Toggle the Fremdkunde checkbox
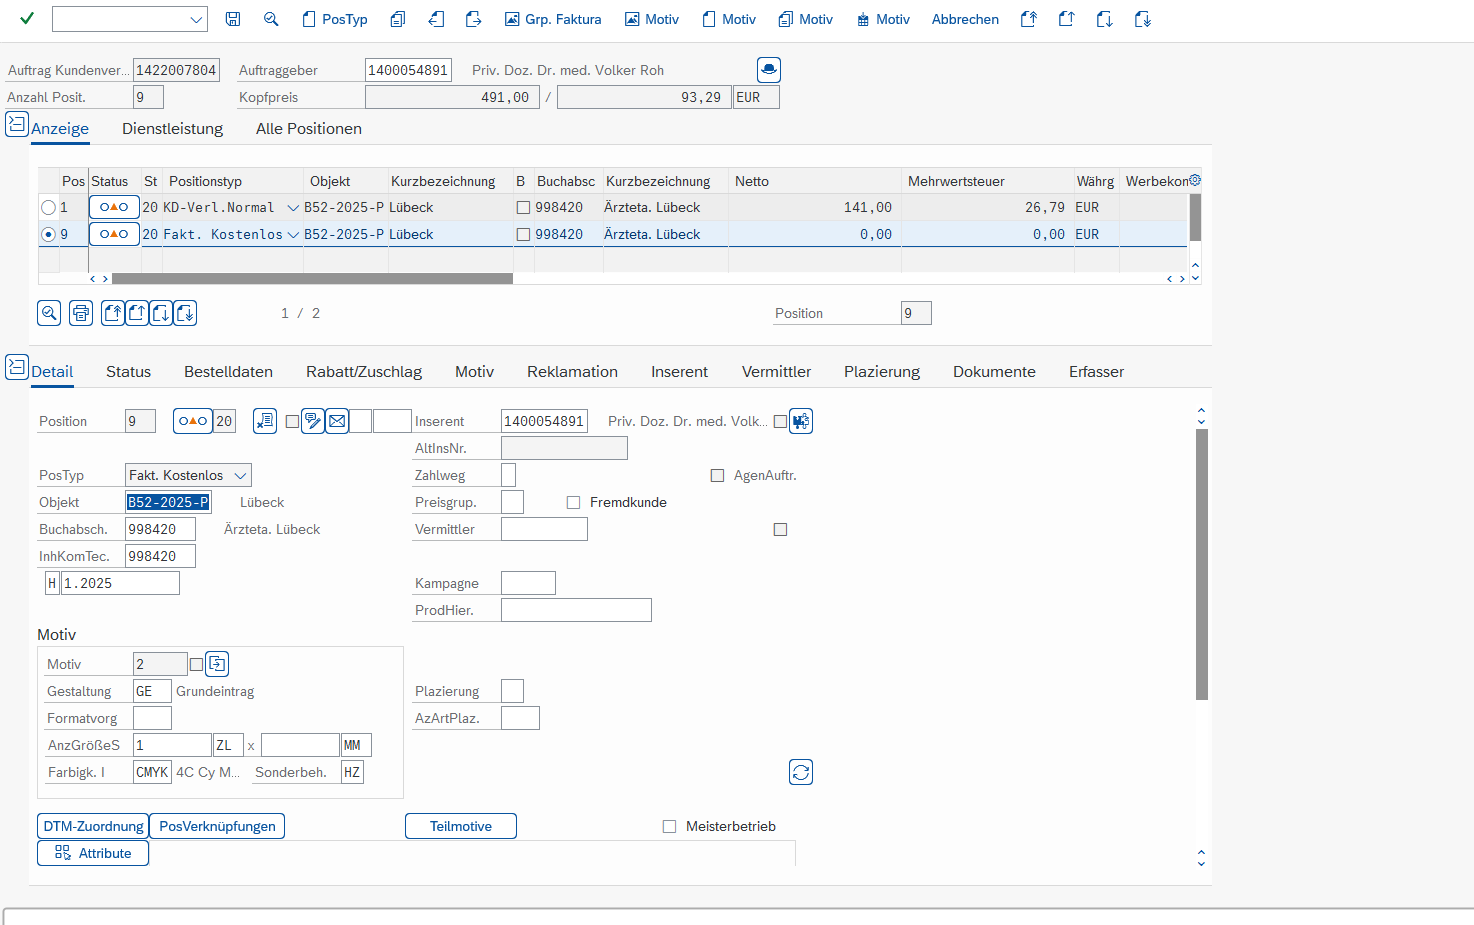This screenshot has height=925, width=1474. (x=573, y=503)
